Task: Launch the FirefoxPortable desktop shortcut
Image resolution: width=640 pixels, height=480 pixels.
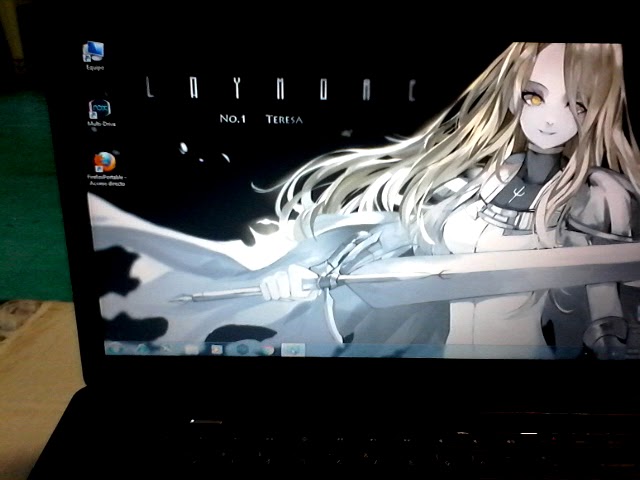Action: point(105,162)
